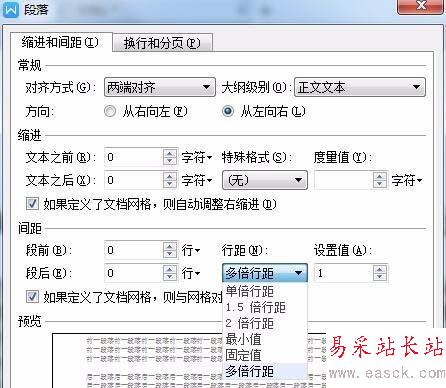The width and height of the screenshot is (446, 388).
Task: Open the 大纲级别 dropdown showing 正文文本
Action: tap(360, 87)
